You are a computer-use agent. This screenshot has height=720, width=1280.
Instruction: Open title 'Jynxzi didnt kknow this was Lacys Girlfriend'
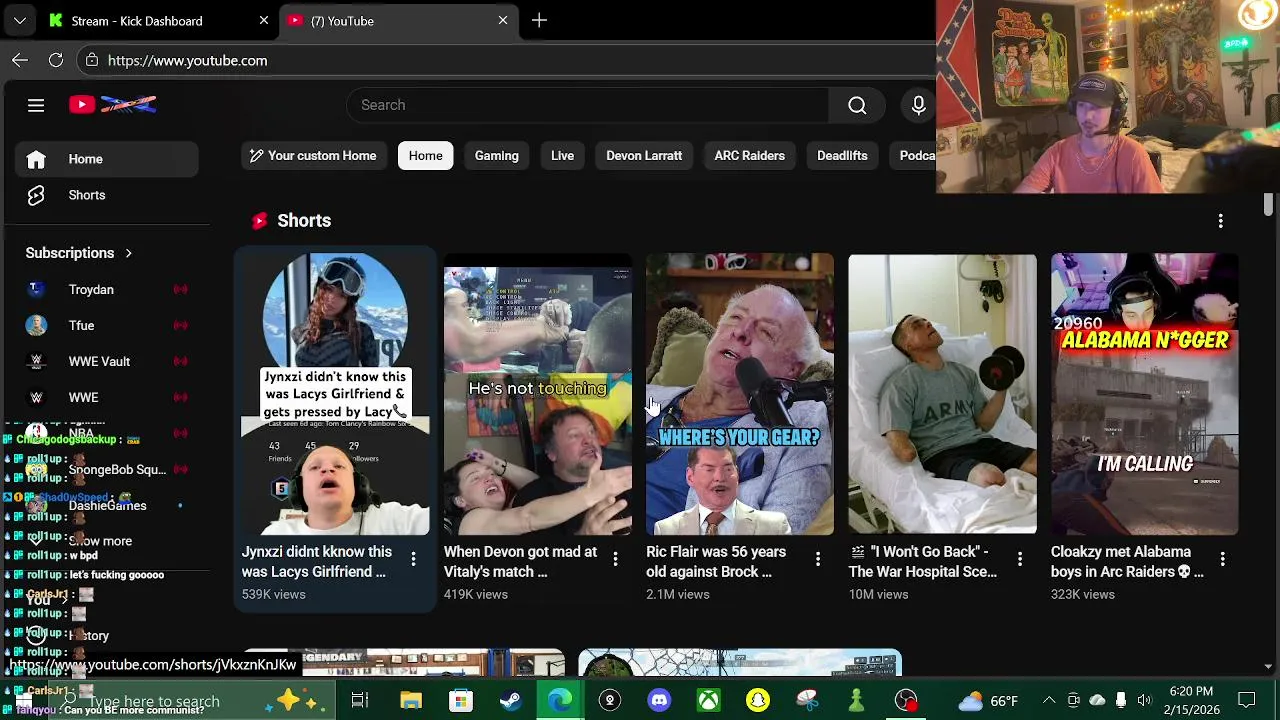(x=317, y=561)
